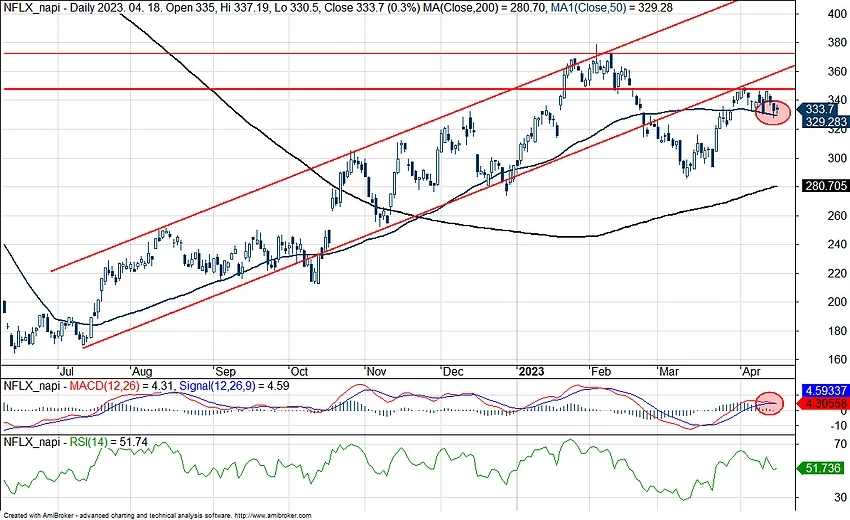Click the NFLX_napi Daily chart title text
This screenshot has width=850, height=520.
coord(51,8)
